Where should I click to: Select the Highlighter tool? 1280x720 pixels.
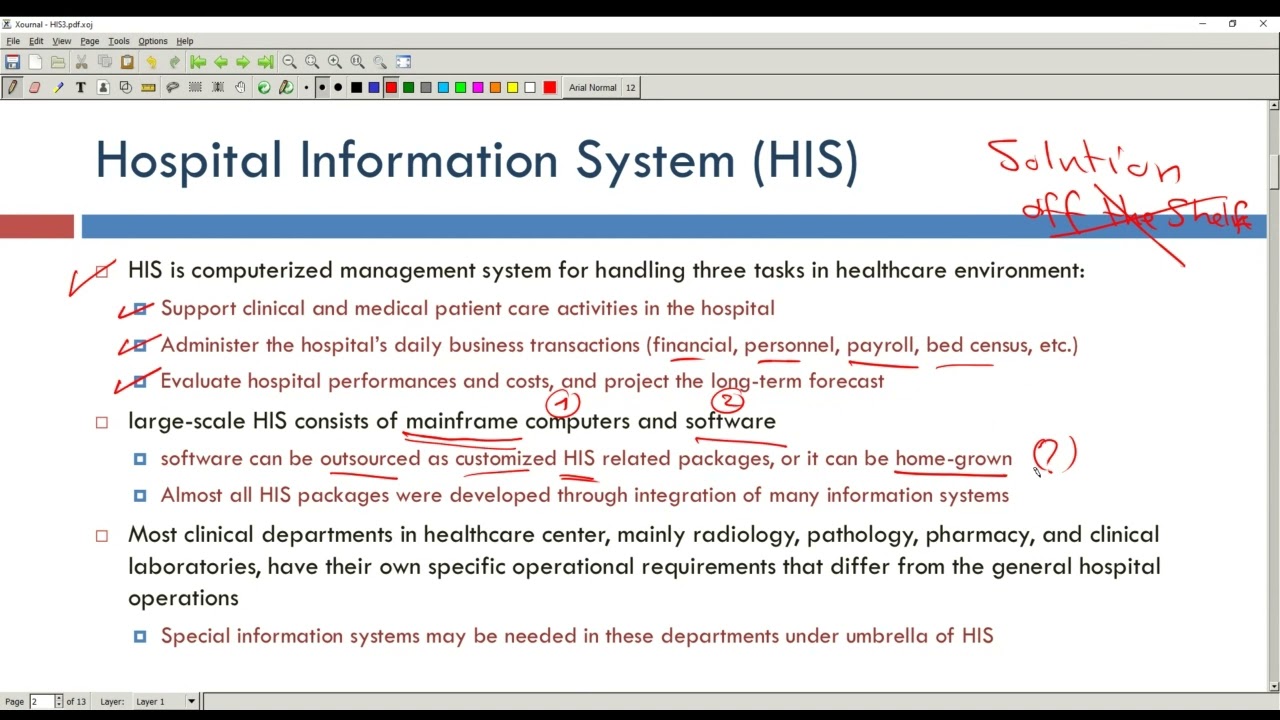(58, 88)
